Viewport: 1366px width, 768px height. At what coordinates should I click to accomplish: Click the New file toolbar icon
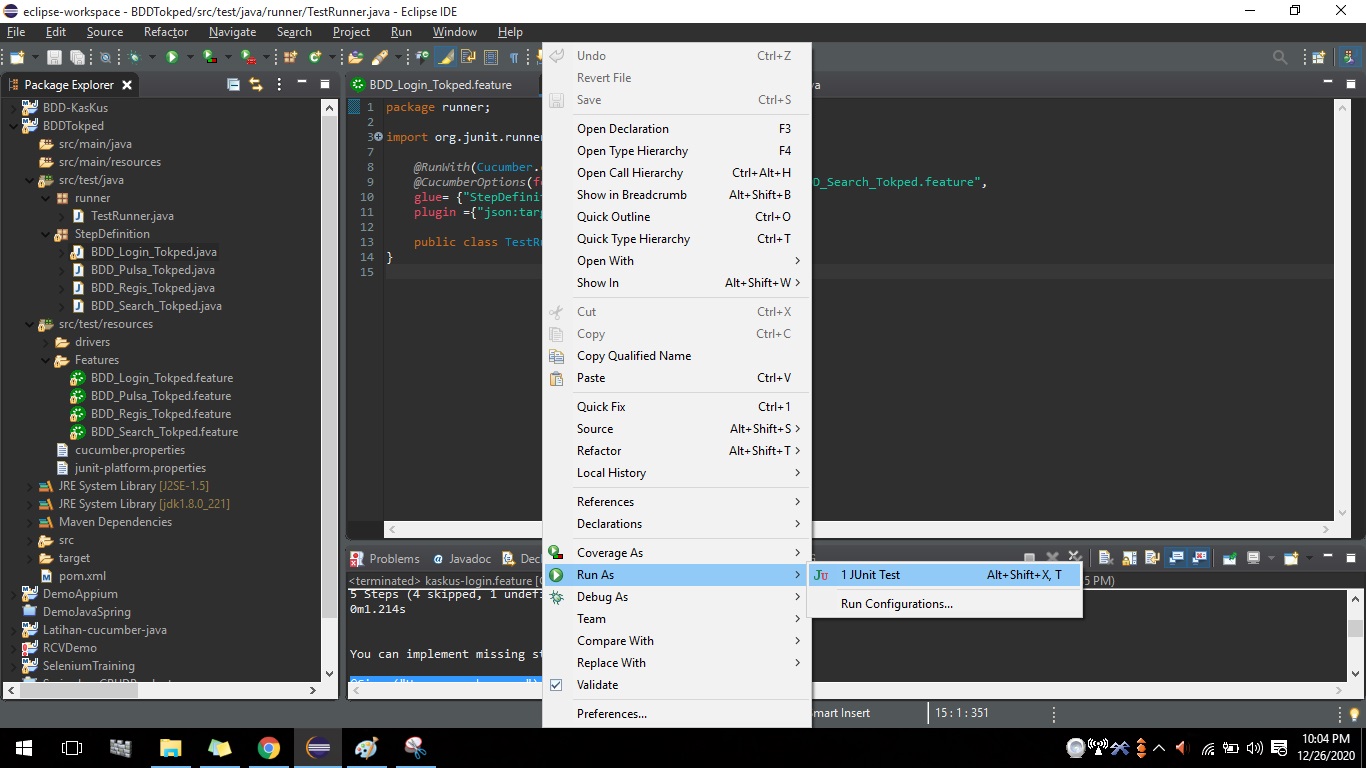pyautogui.click(x=17, y=57)
